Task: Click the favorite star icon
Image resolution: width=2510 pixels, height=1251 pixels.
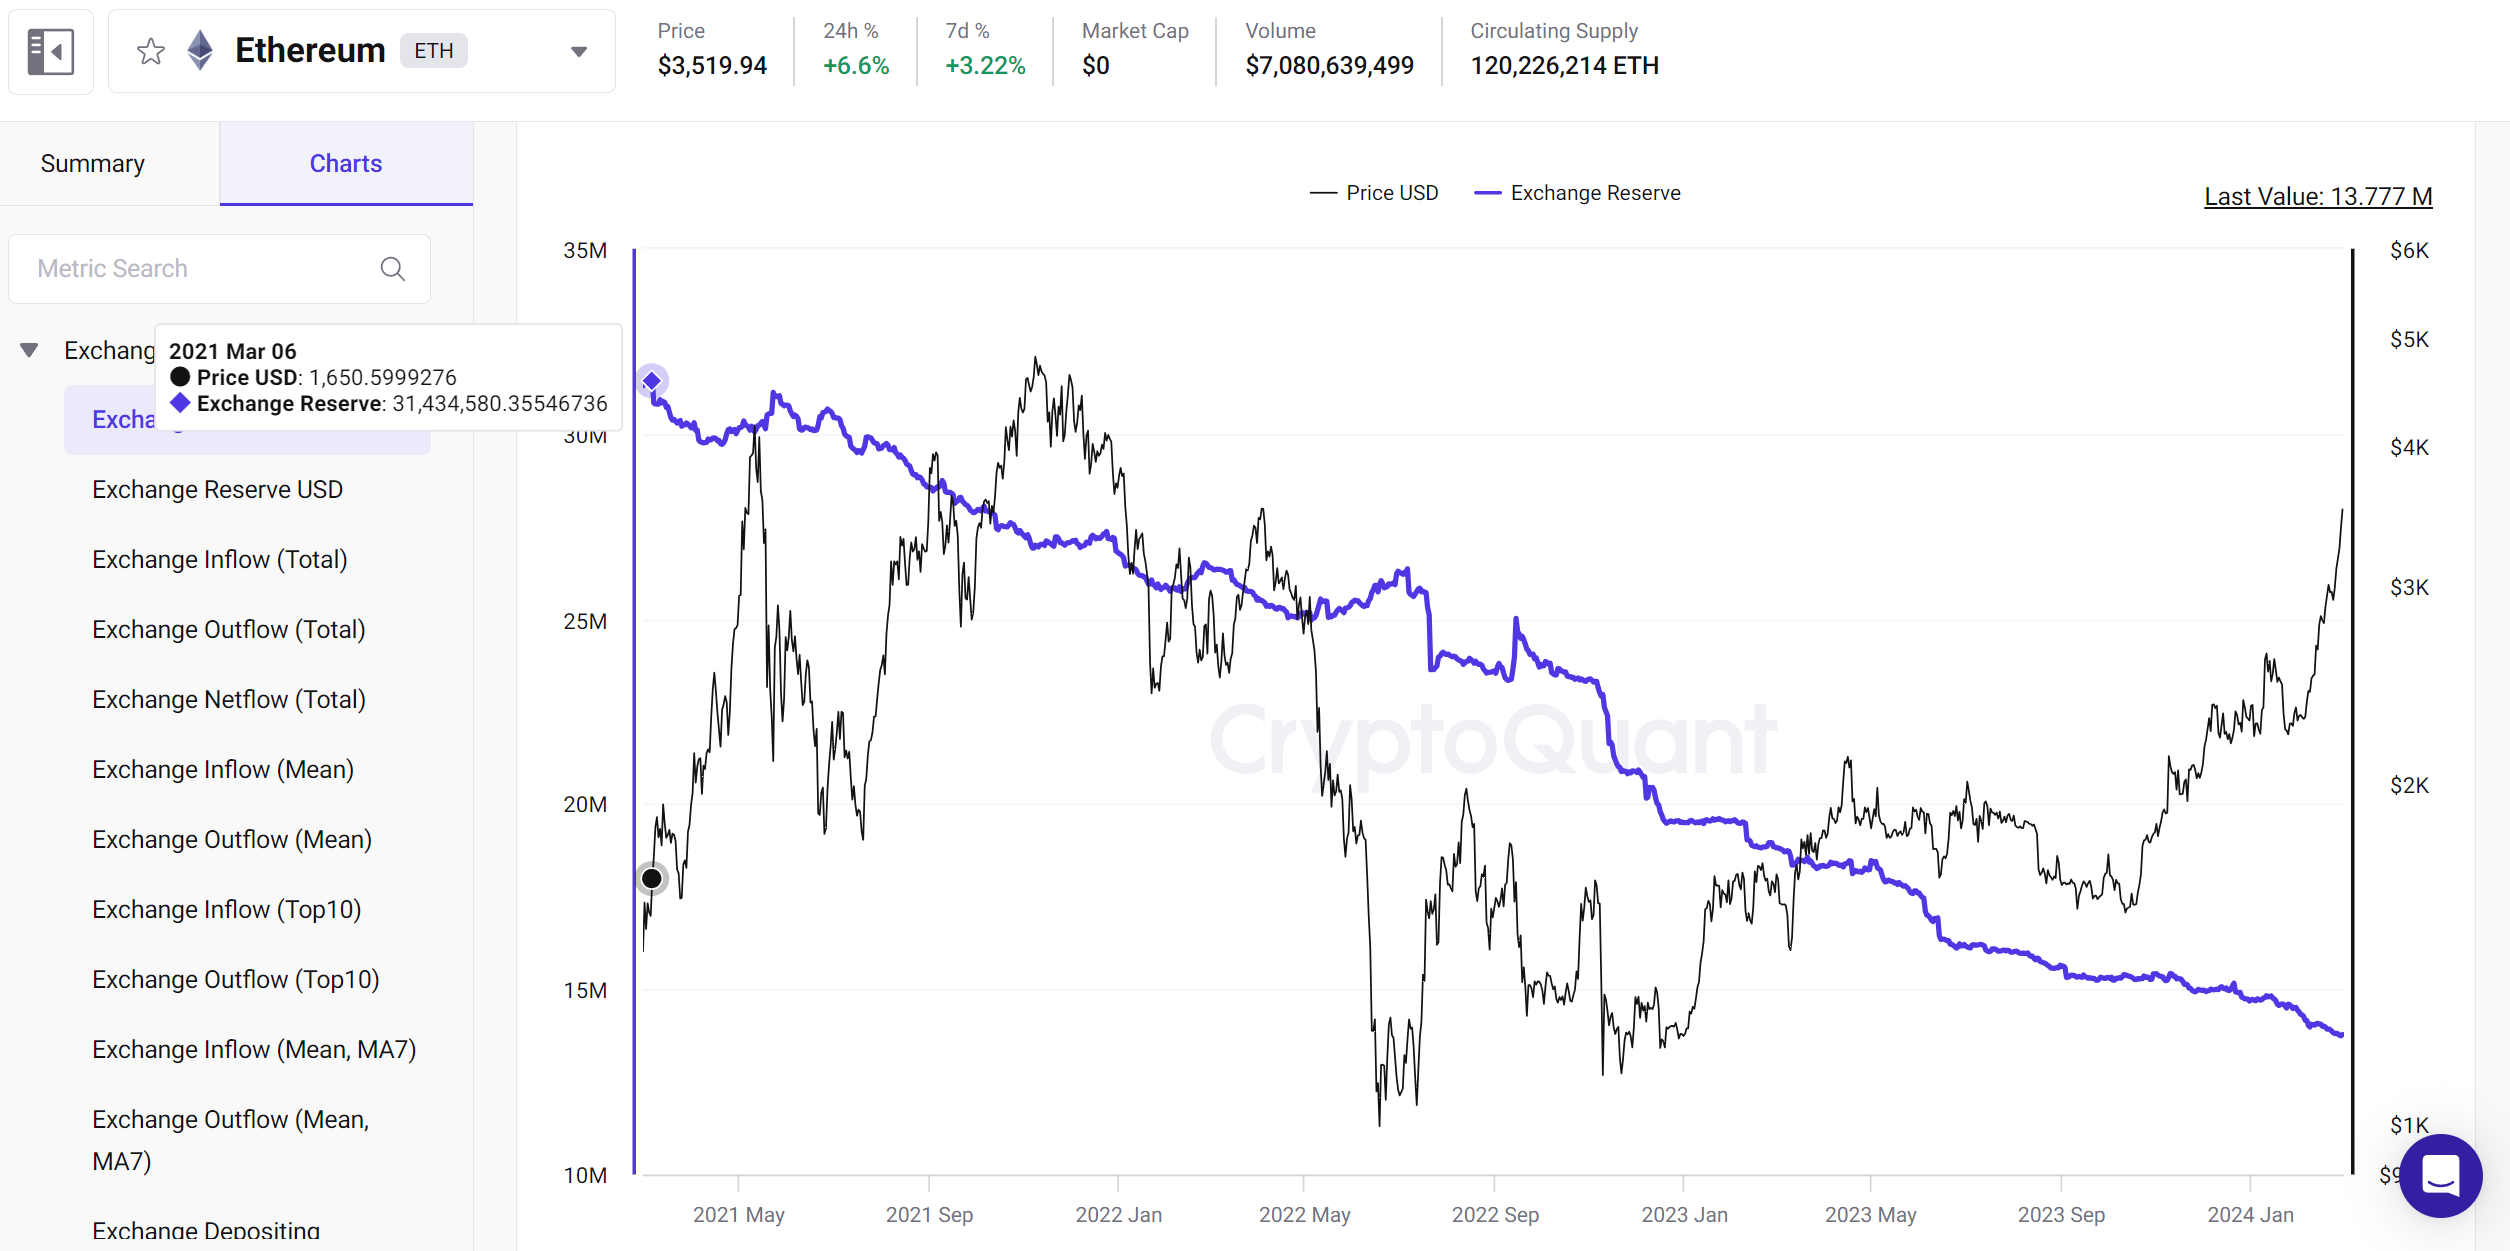Action: [x=151, y=51]
